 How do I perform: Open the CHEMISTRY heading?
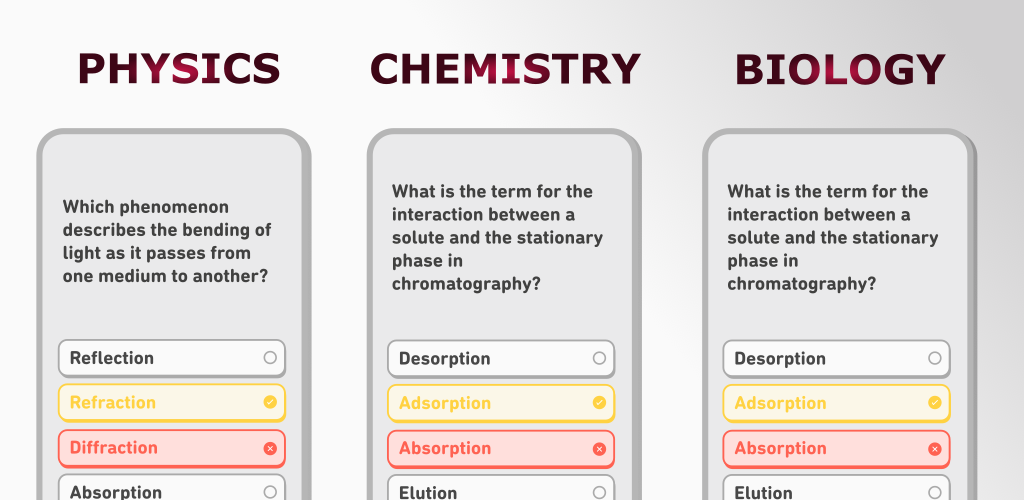[x=505, y=69]
